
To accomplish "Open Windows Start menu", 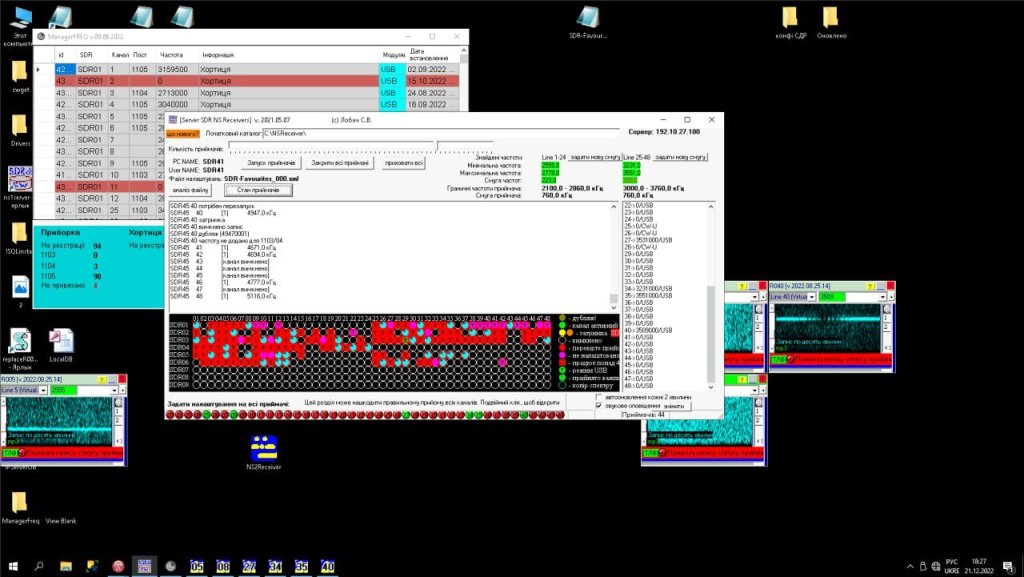I will click(x=13, y=566).
